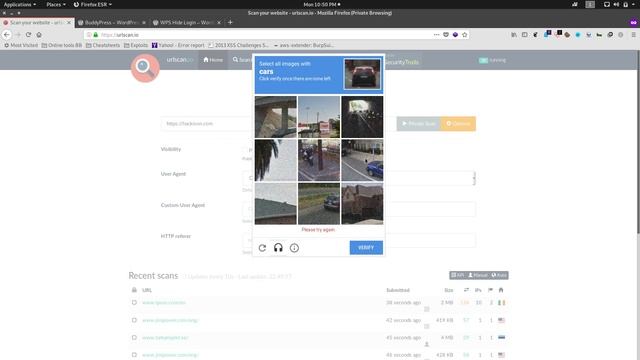Select the captcha tile with the overpass bridge
This screenshot has height=360, width=640.
276,117
